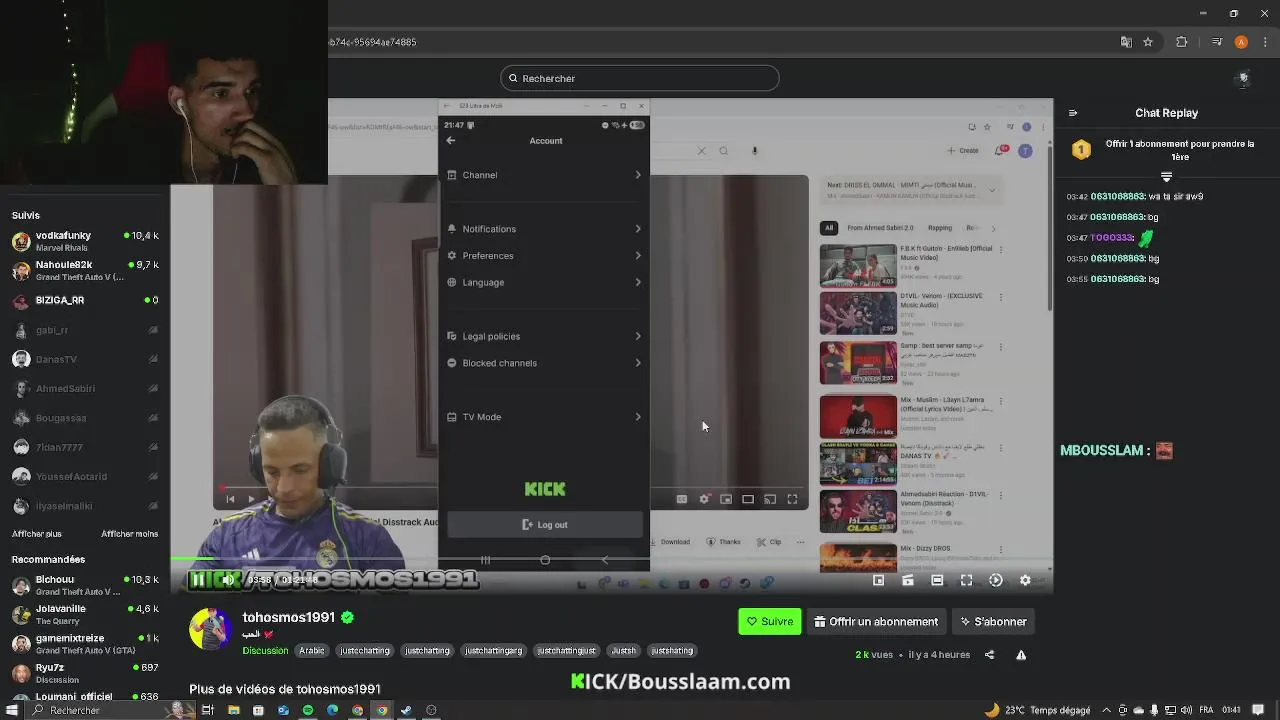Select From Ahmed Sabiri 2.0 filter chip
The image size is (1280, 720).
click(x=880, y=228)
